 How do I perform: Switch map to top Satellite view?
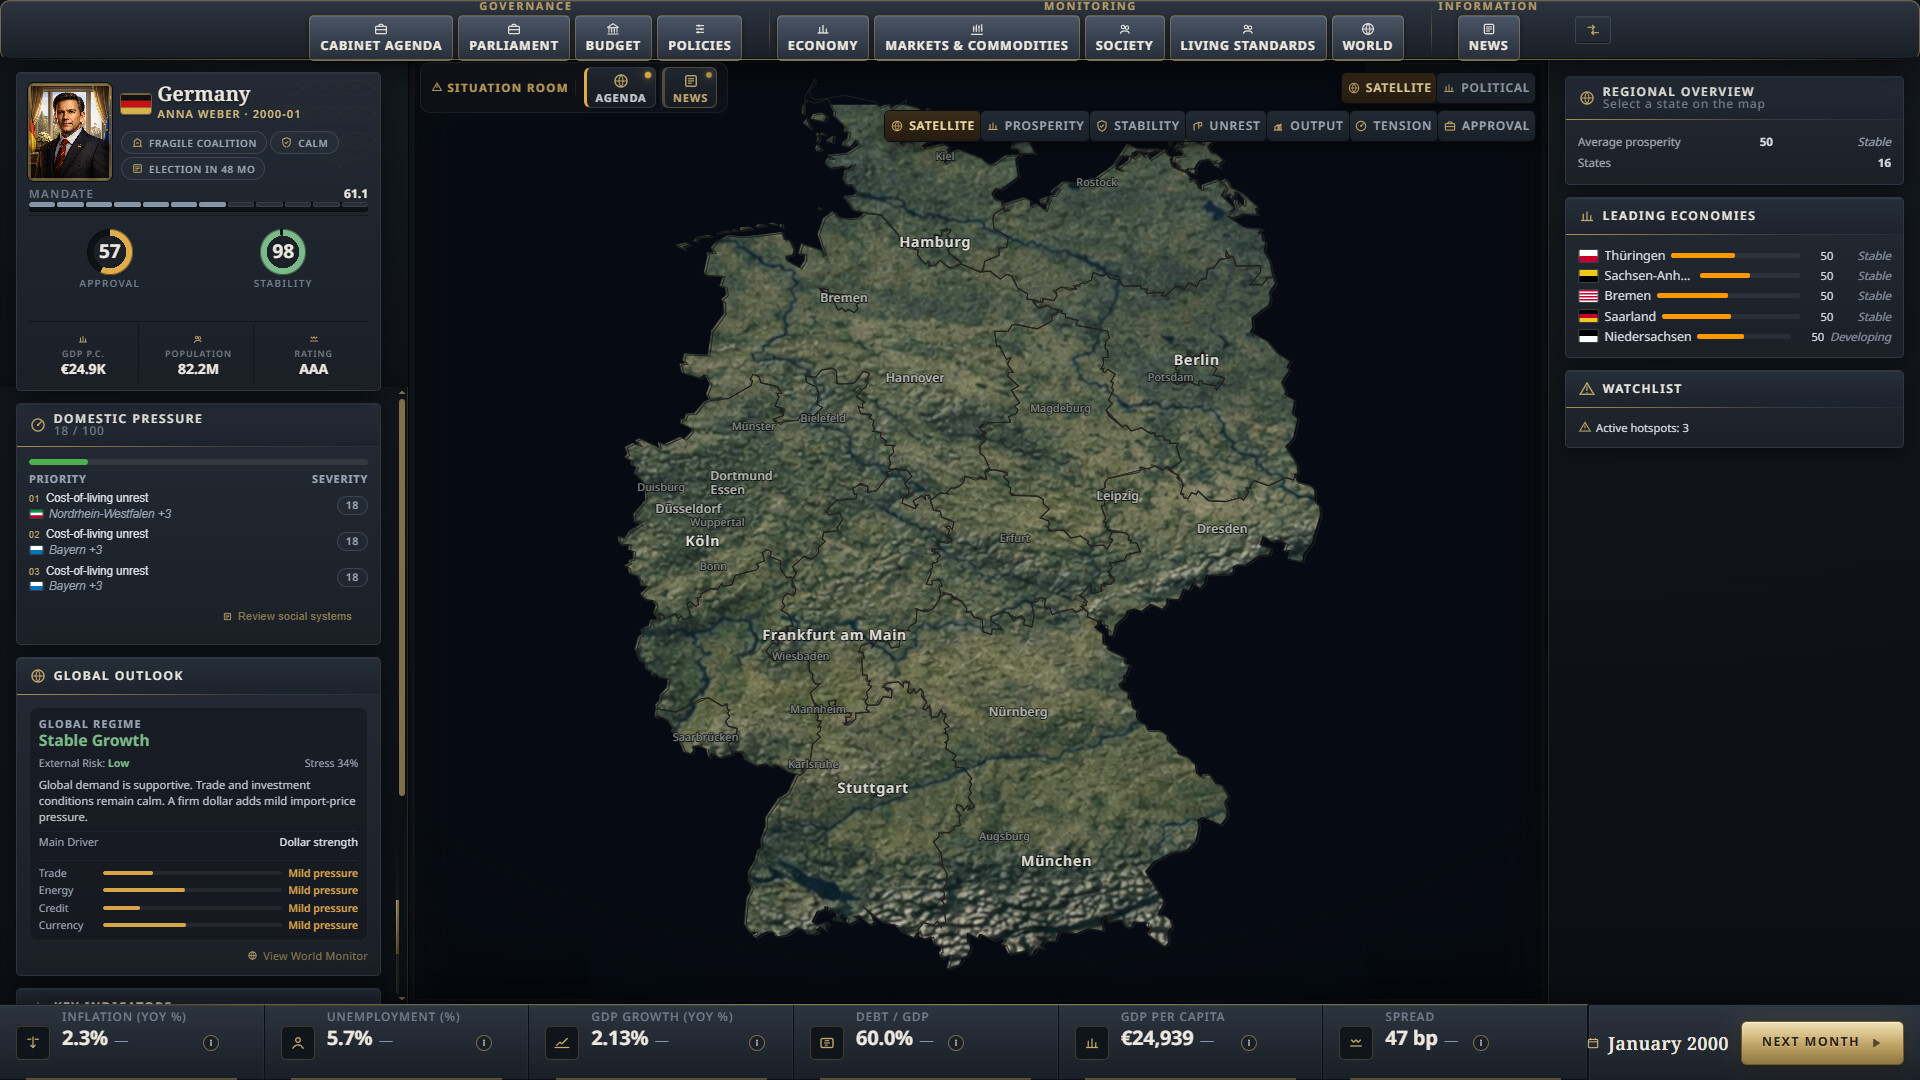pyautogui.click(x=1389, y=88)
